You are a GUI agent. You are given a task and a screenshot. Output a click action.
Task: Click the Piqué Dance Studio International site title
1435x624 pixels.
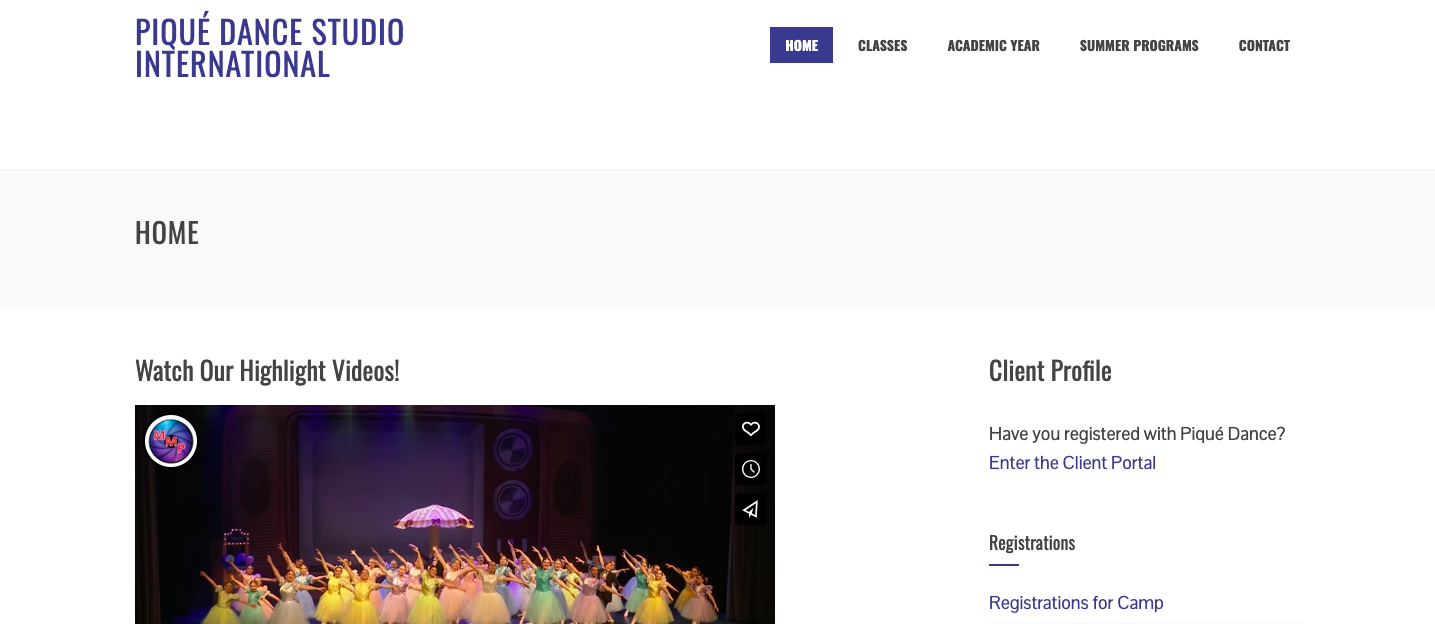[270, 48]
